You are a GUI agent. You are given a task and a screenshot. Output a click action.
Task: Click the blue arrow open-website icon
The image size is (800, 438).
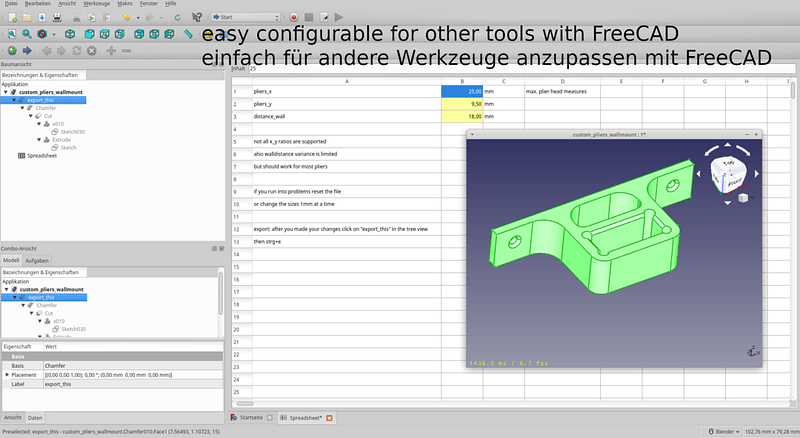click(x=27, y=51)
